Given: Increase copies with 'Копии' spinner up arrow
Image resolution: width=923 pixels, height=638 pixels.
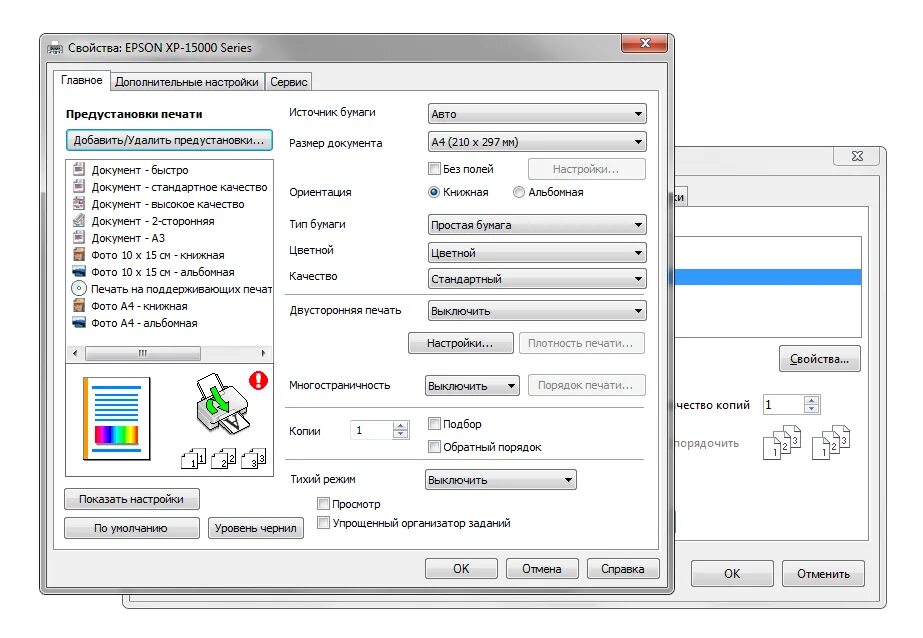Looking at the screenshot, I should [x=400, y=426].
